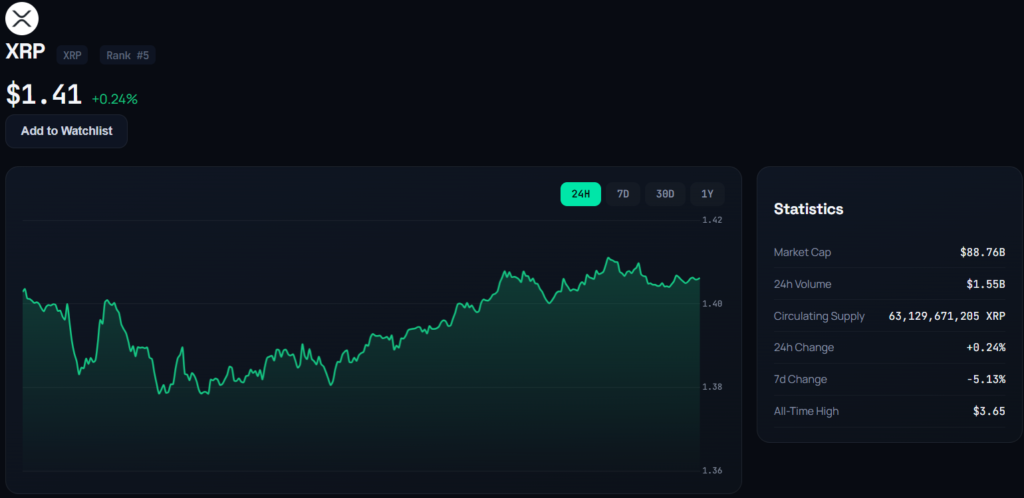Click the -5.13% 7d change value

coord(986,379)
